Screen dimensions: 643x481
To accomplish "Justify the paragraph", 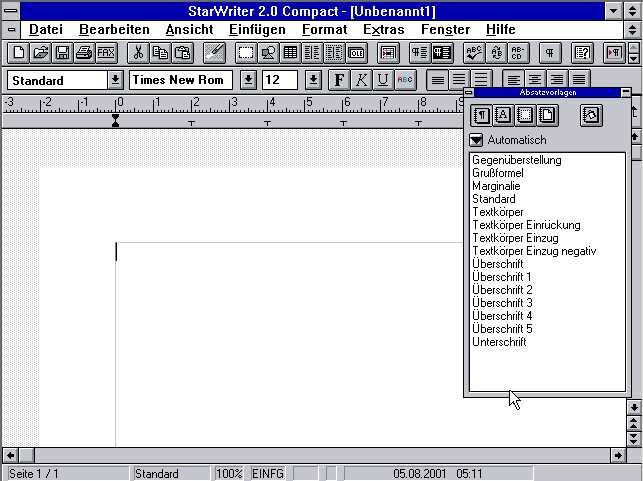I will coord(579,80).
